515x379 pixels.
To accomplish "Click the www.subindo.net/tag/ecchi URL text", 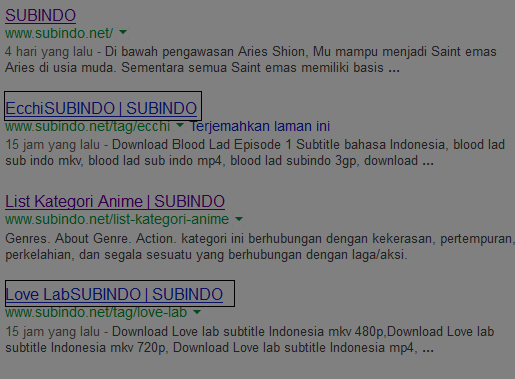I will click(x=88, y=126).
